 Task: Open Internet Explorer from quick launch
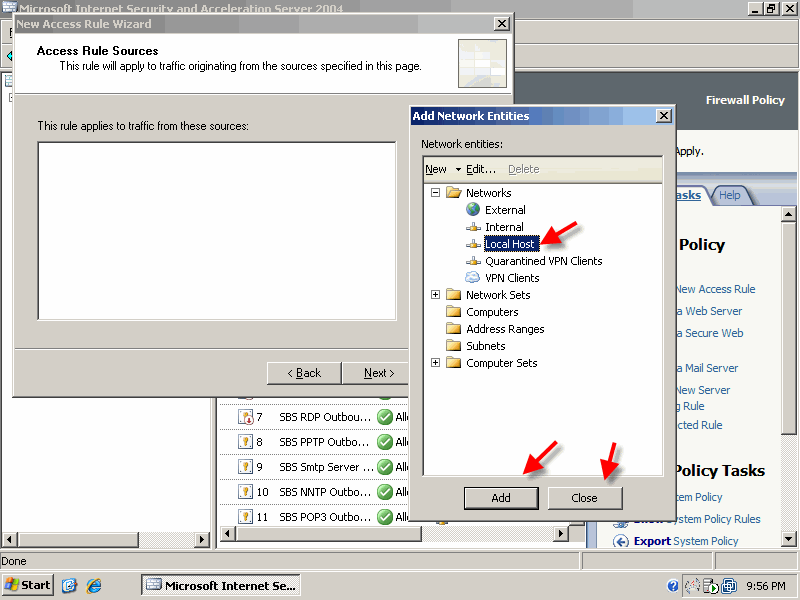94,585
